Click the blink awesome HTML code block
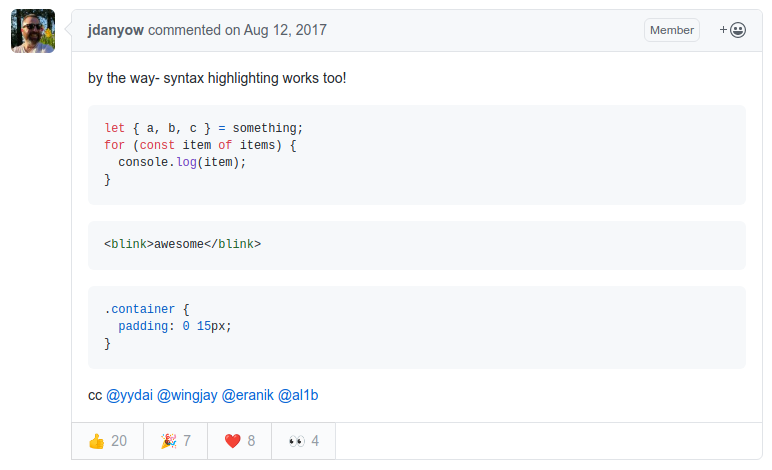Image resolution: width=772 pixels, height=470 pixels. coord(416,244)
